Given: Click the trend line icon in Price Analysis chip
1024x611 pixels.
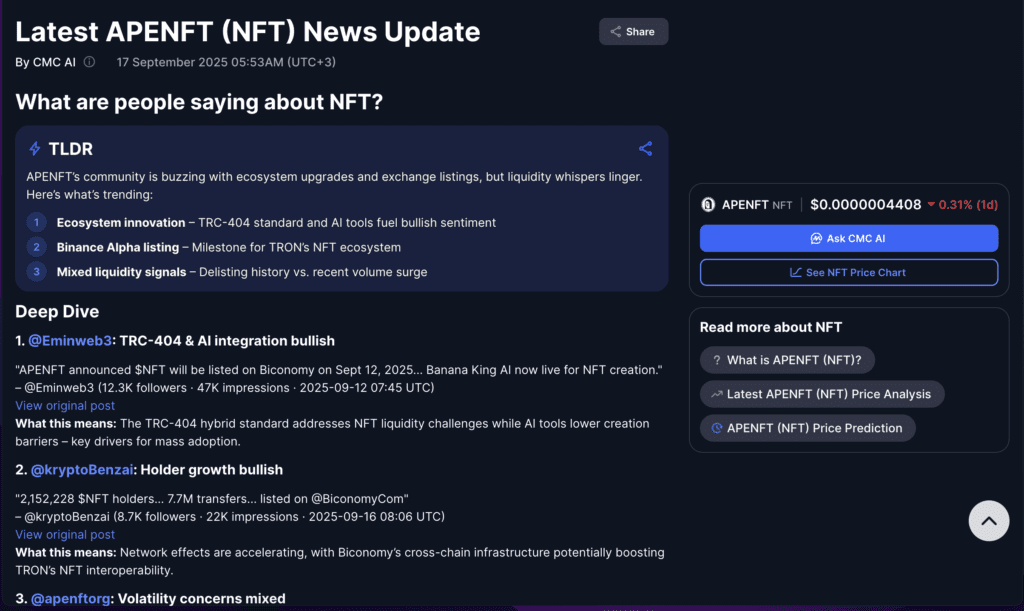Looking at the screenshot, I should [716, 394].
